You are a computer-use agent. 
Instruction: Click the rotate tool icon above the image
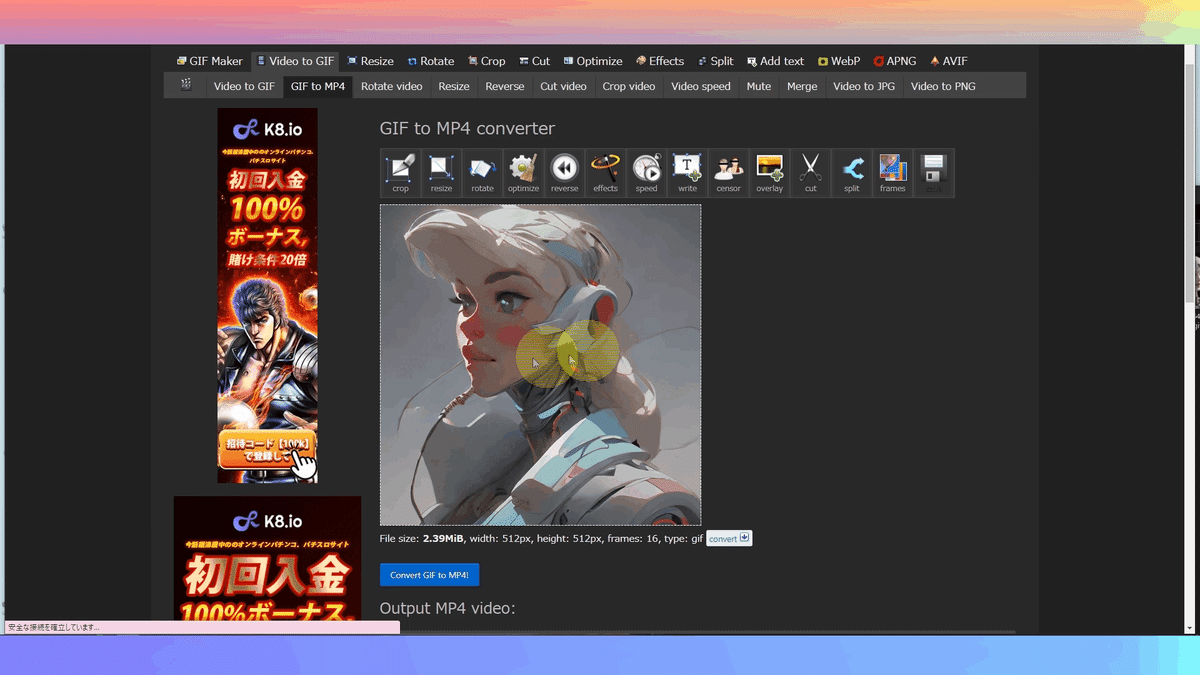[482, 173]
